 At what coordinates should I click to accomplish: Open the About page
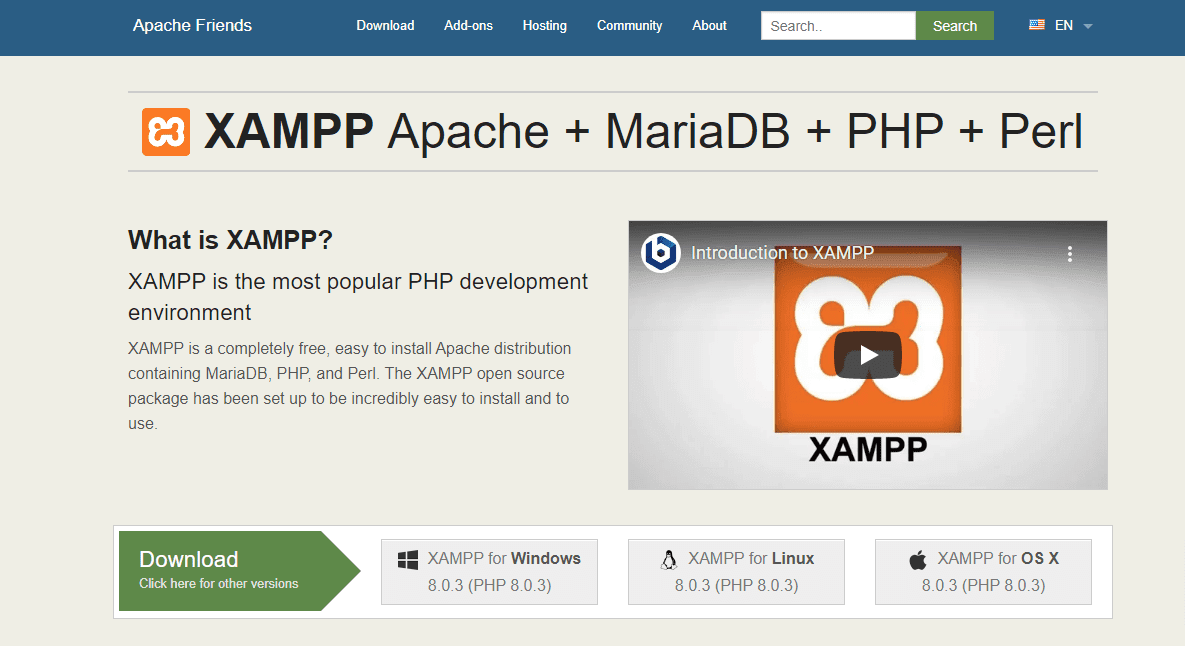pyautogui.click(x=709, y=25)
